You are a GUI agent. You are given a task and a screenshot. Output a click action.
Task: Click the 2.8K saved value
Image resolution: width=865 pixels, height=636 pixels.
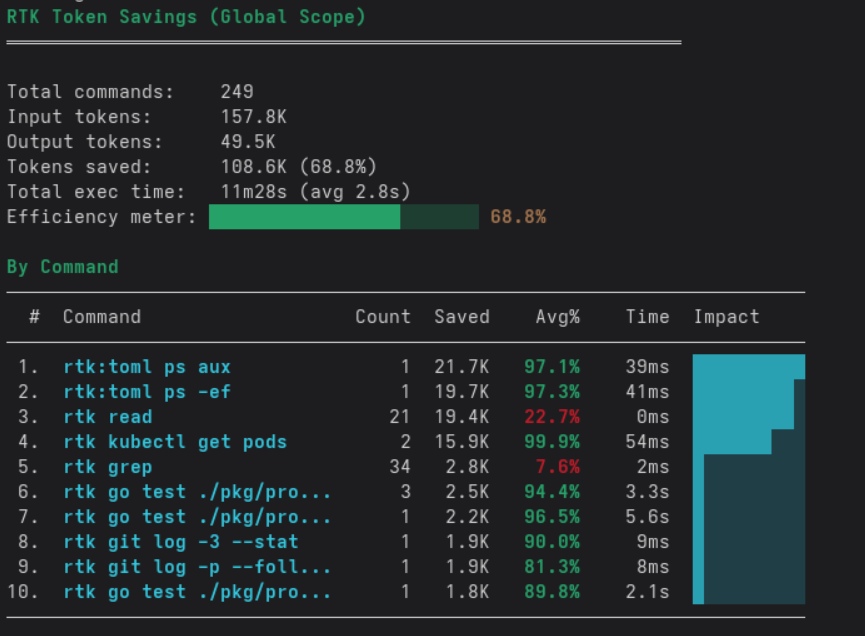[467, 467]
